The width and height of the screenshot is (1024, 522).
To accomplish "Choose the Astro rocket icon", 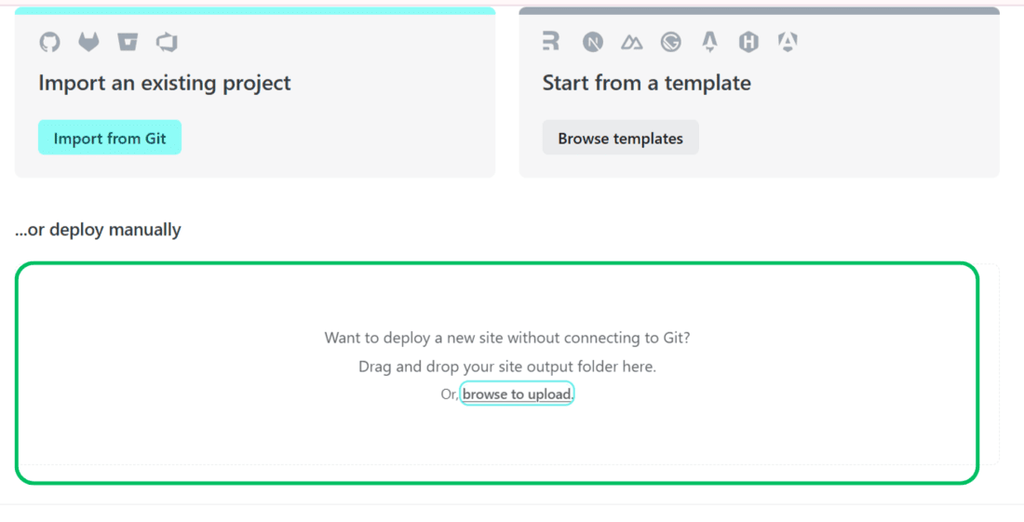I will click(710, 41).
